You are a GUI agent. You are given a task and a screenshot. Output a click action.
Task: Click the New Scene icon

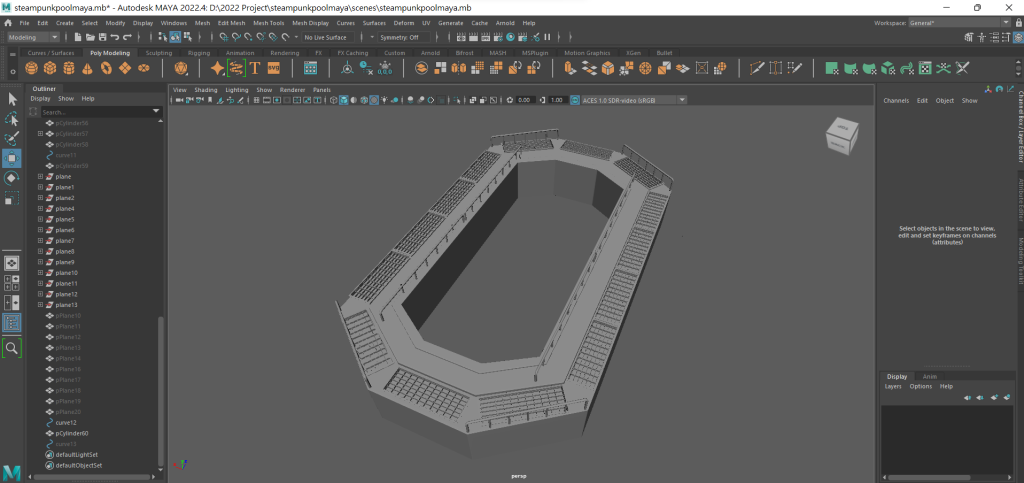[x=78, y=37]
